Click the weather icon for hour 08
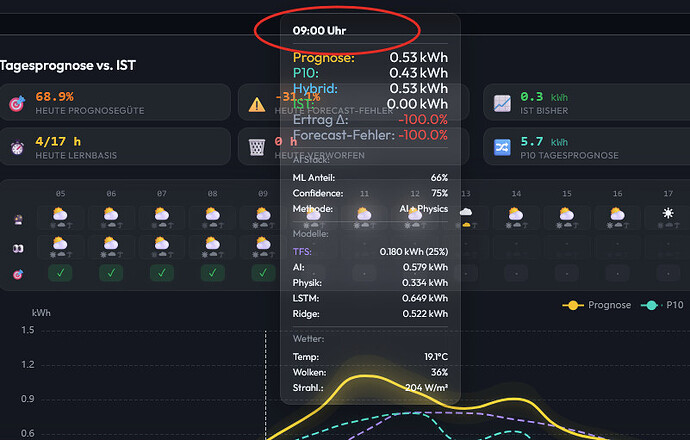Viewport: 690px width, 440px height. (213, 214)
